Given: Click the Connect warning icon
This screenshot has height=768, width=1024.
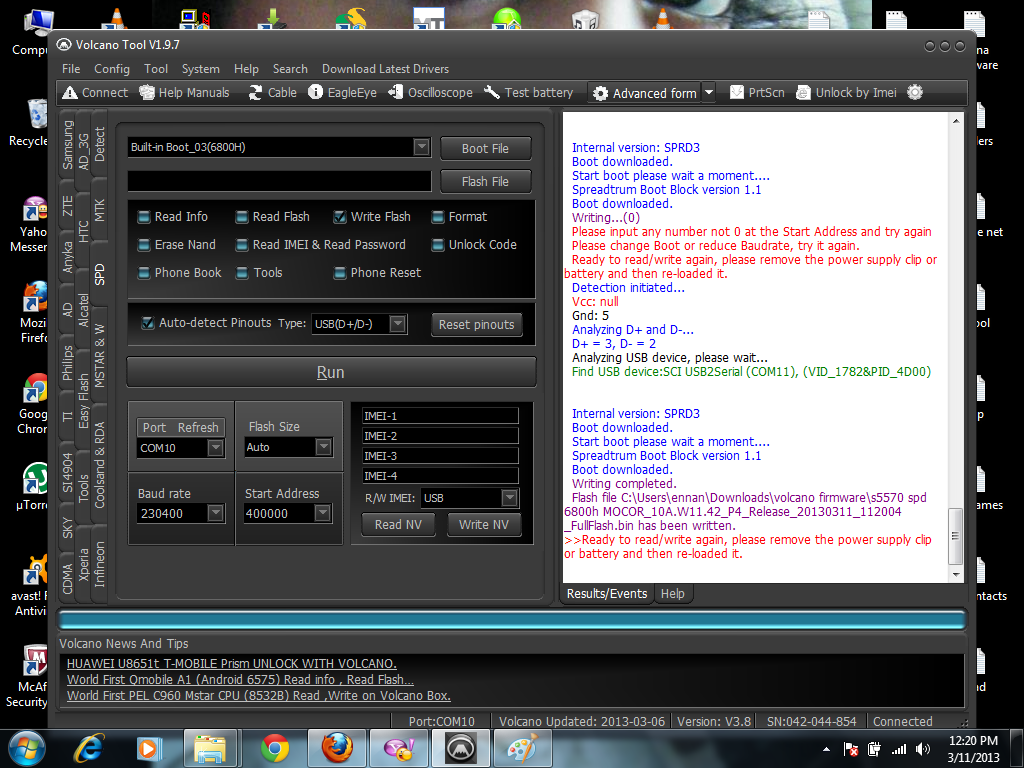Looking at the screenshot, I should [x=69, y=93].
